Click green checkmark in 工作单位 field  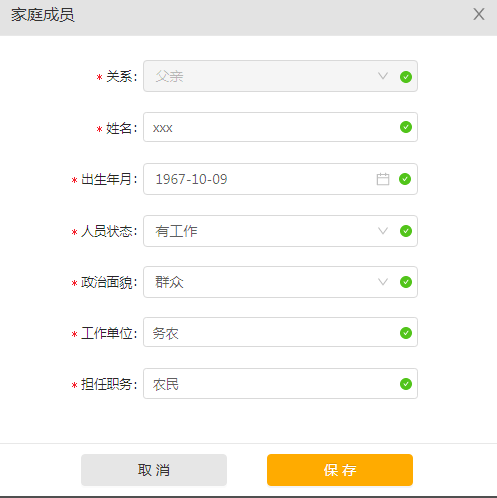click(x=406, y=333)
